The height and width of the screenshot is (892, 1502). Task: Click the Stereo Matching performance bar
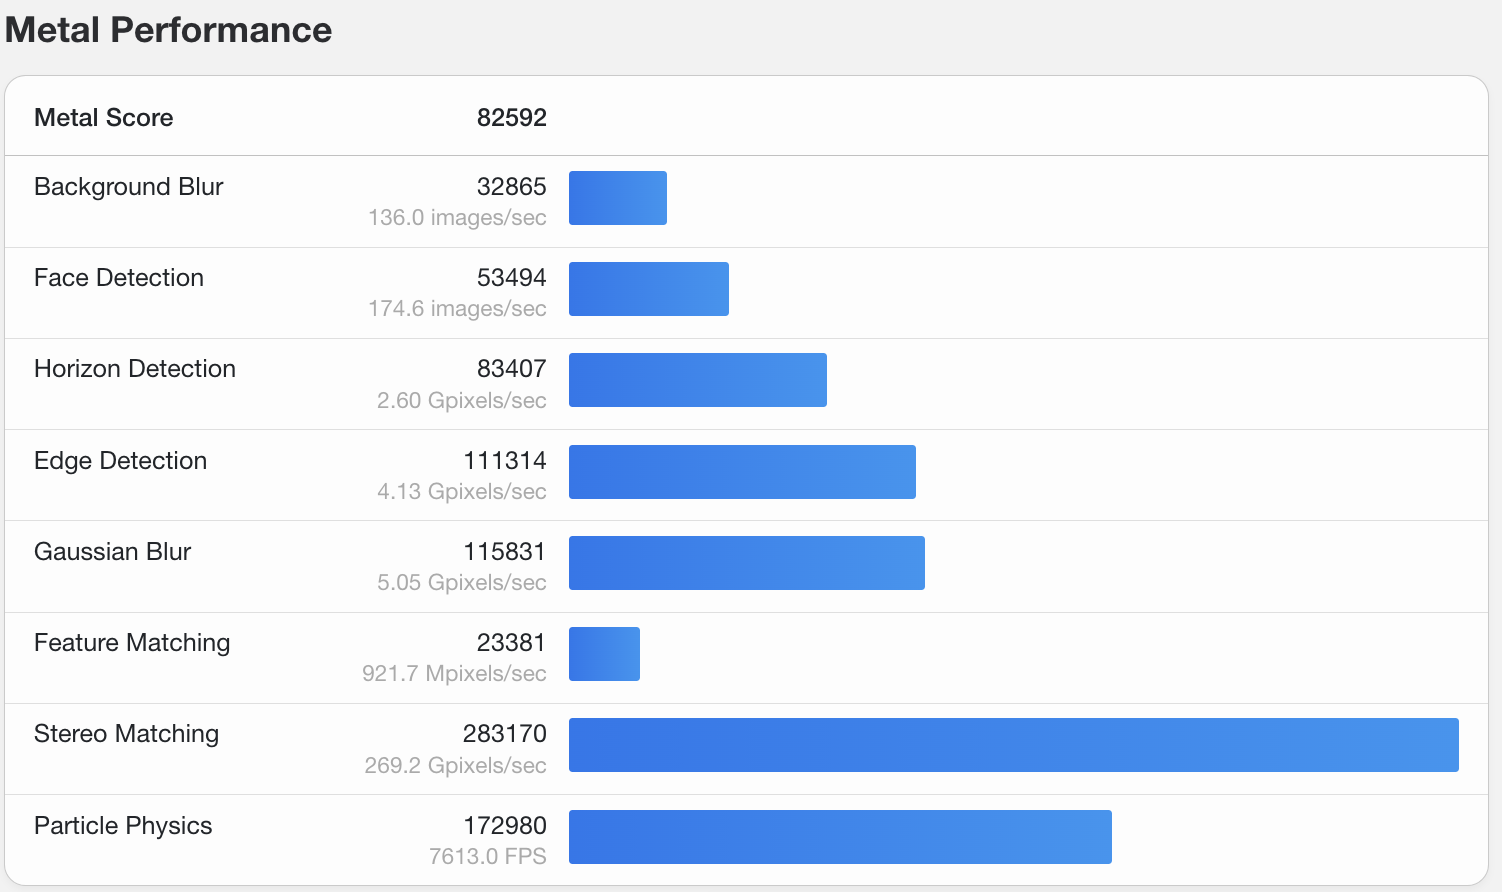point(1014,744)
